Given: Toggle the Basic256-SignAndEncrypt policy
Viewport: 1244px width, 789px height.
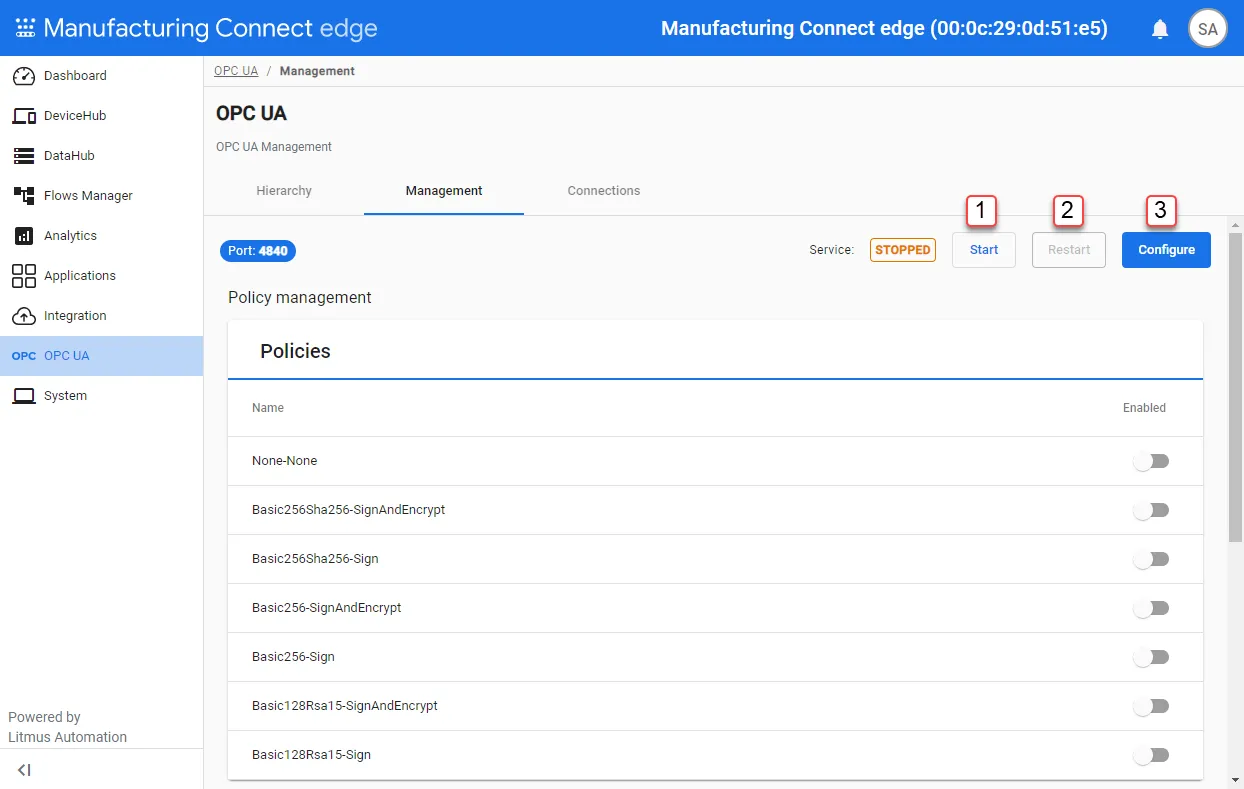Looking at the screenshot, I should point(1151,608).
